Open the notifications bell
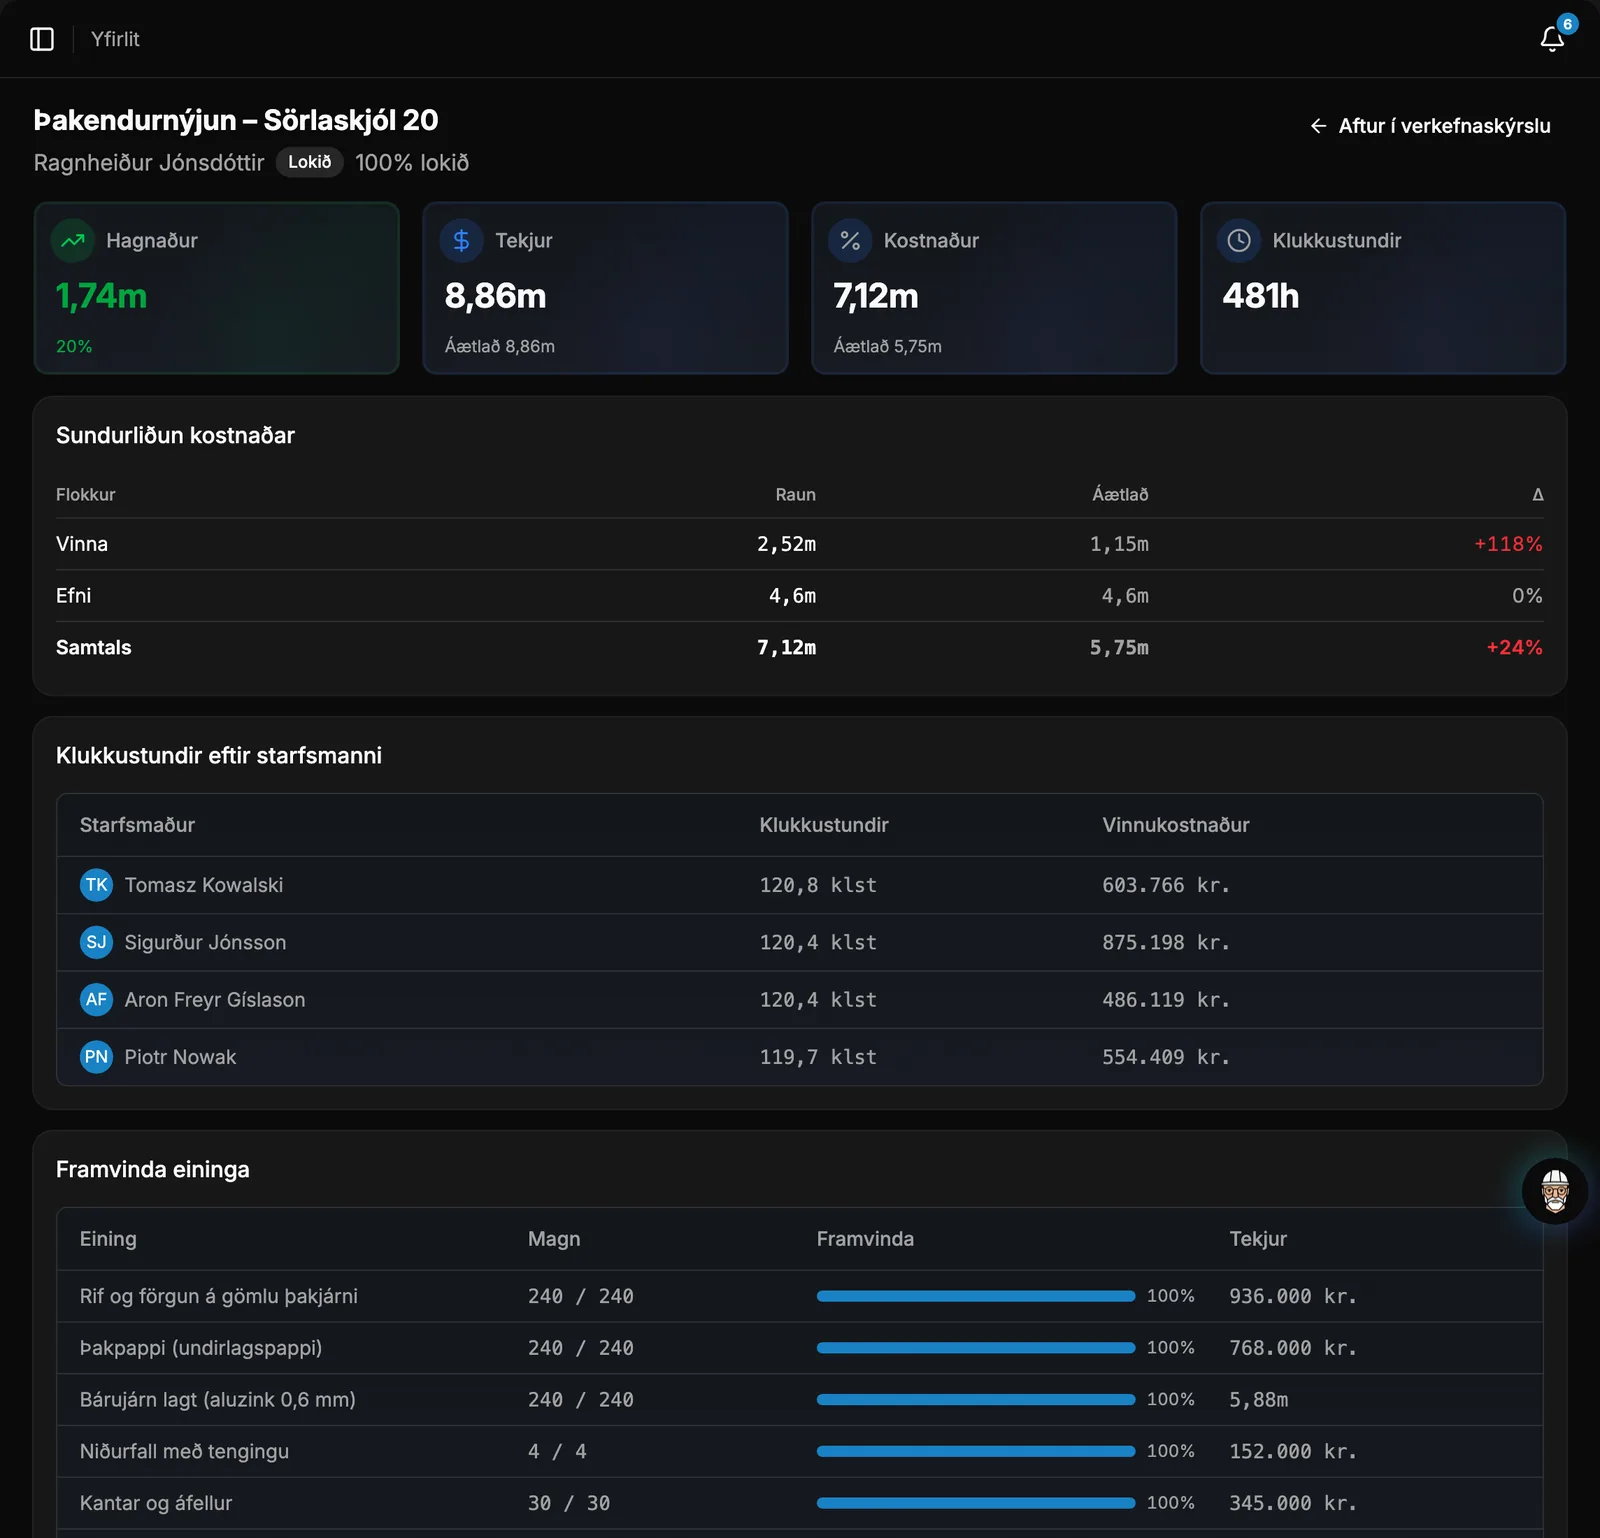1600x1538 pixels. (1552, 39)
